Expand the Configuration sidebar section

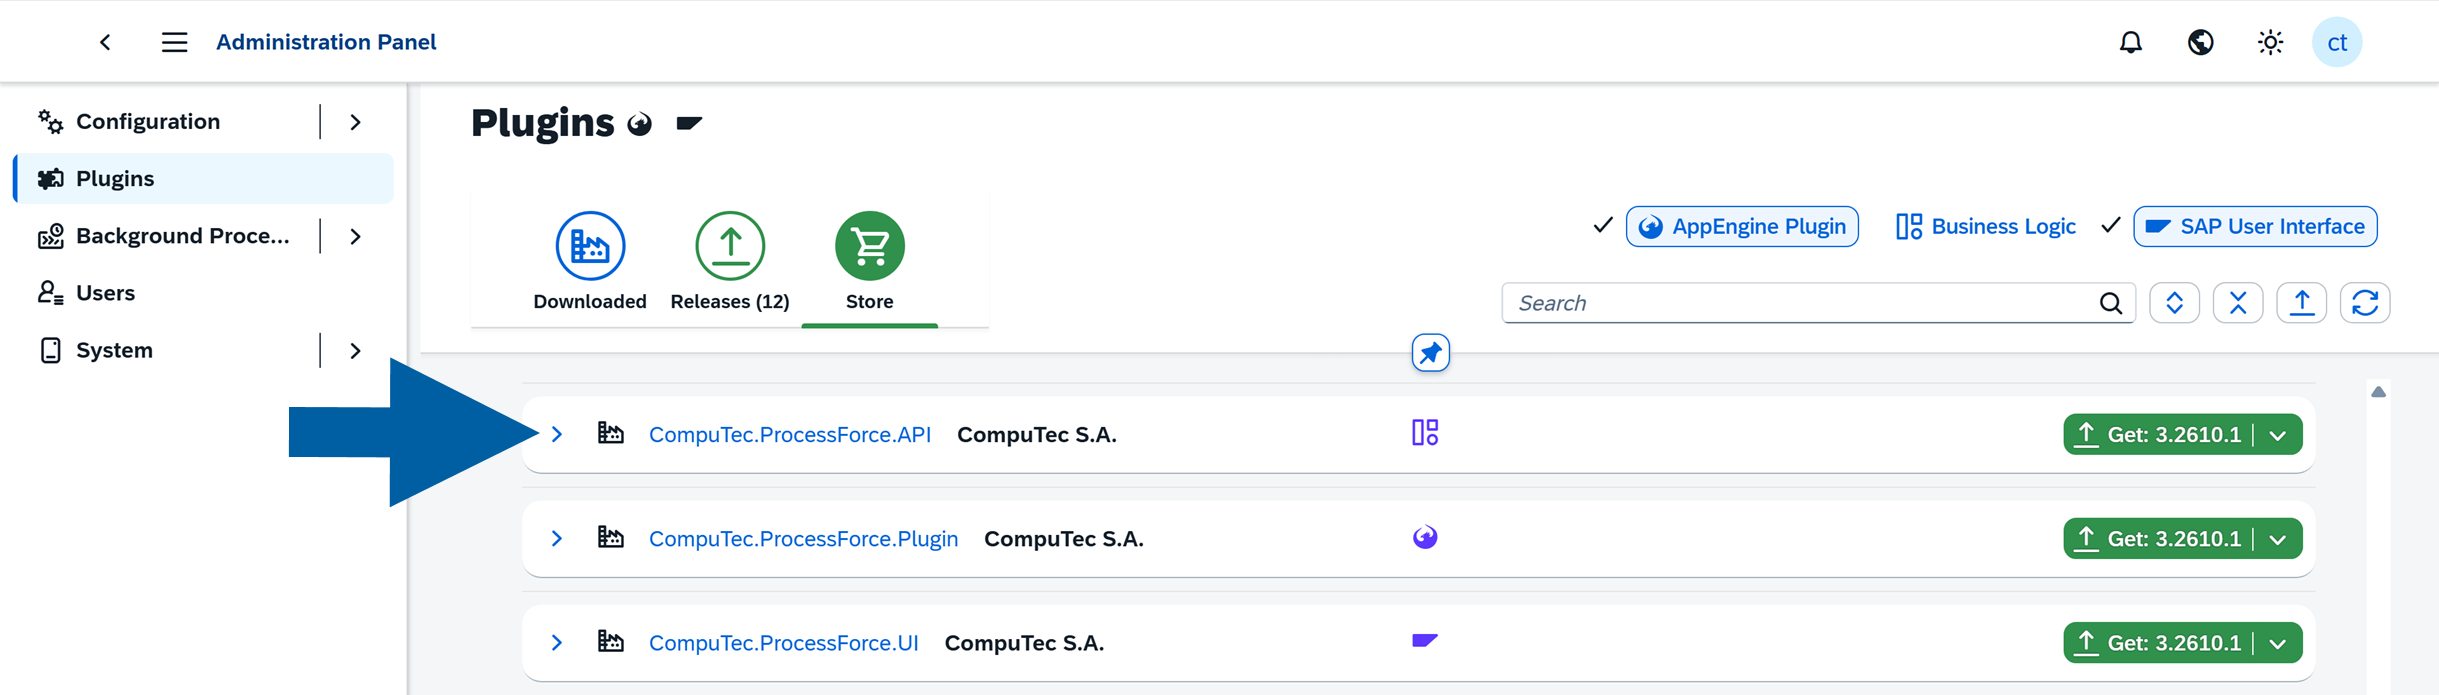click(x=355, y=122)
